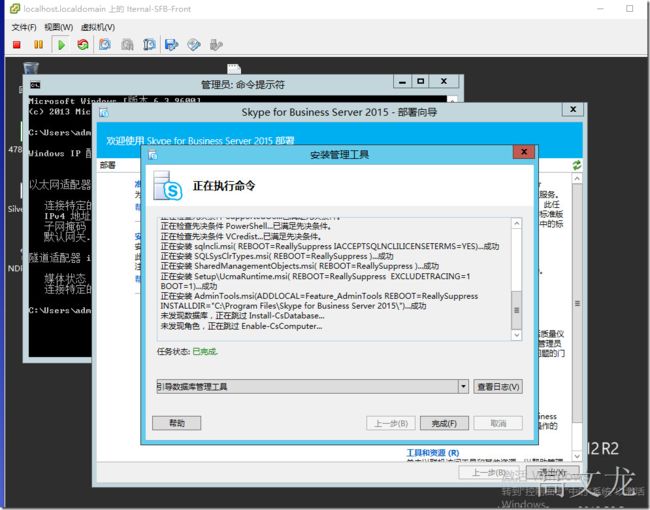Click the revert to snapshot toolbar icon
Image resolution: width=650 pixels, height=510 pixels.
coord(127,44)
